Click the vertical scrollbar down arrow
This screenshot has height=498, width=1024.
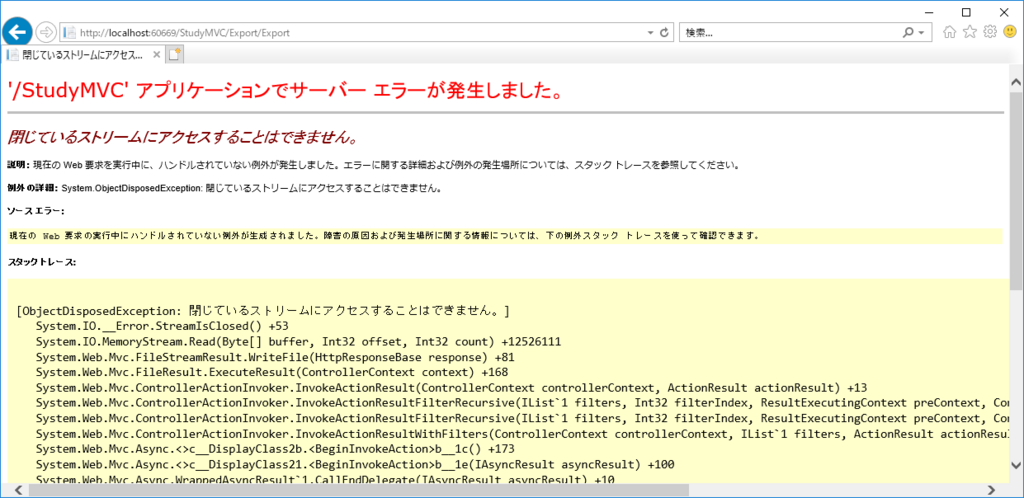pos(1016,465)
